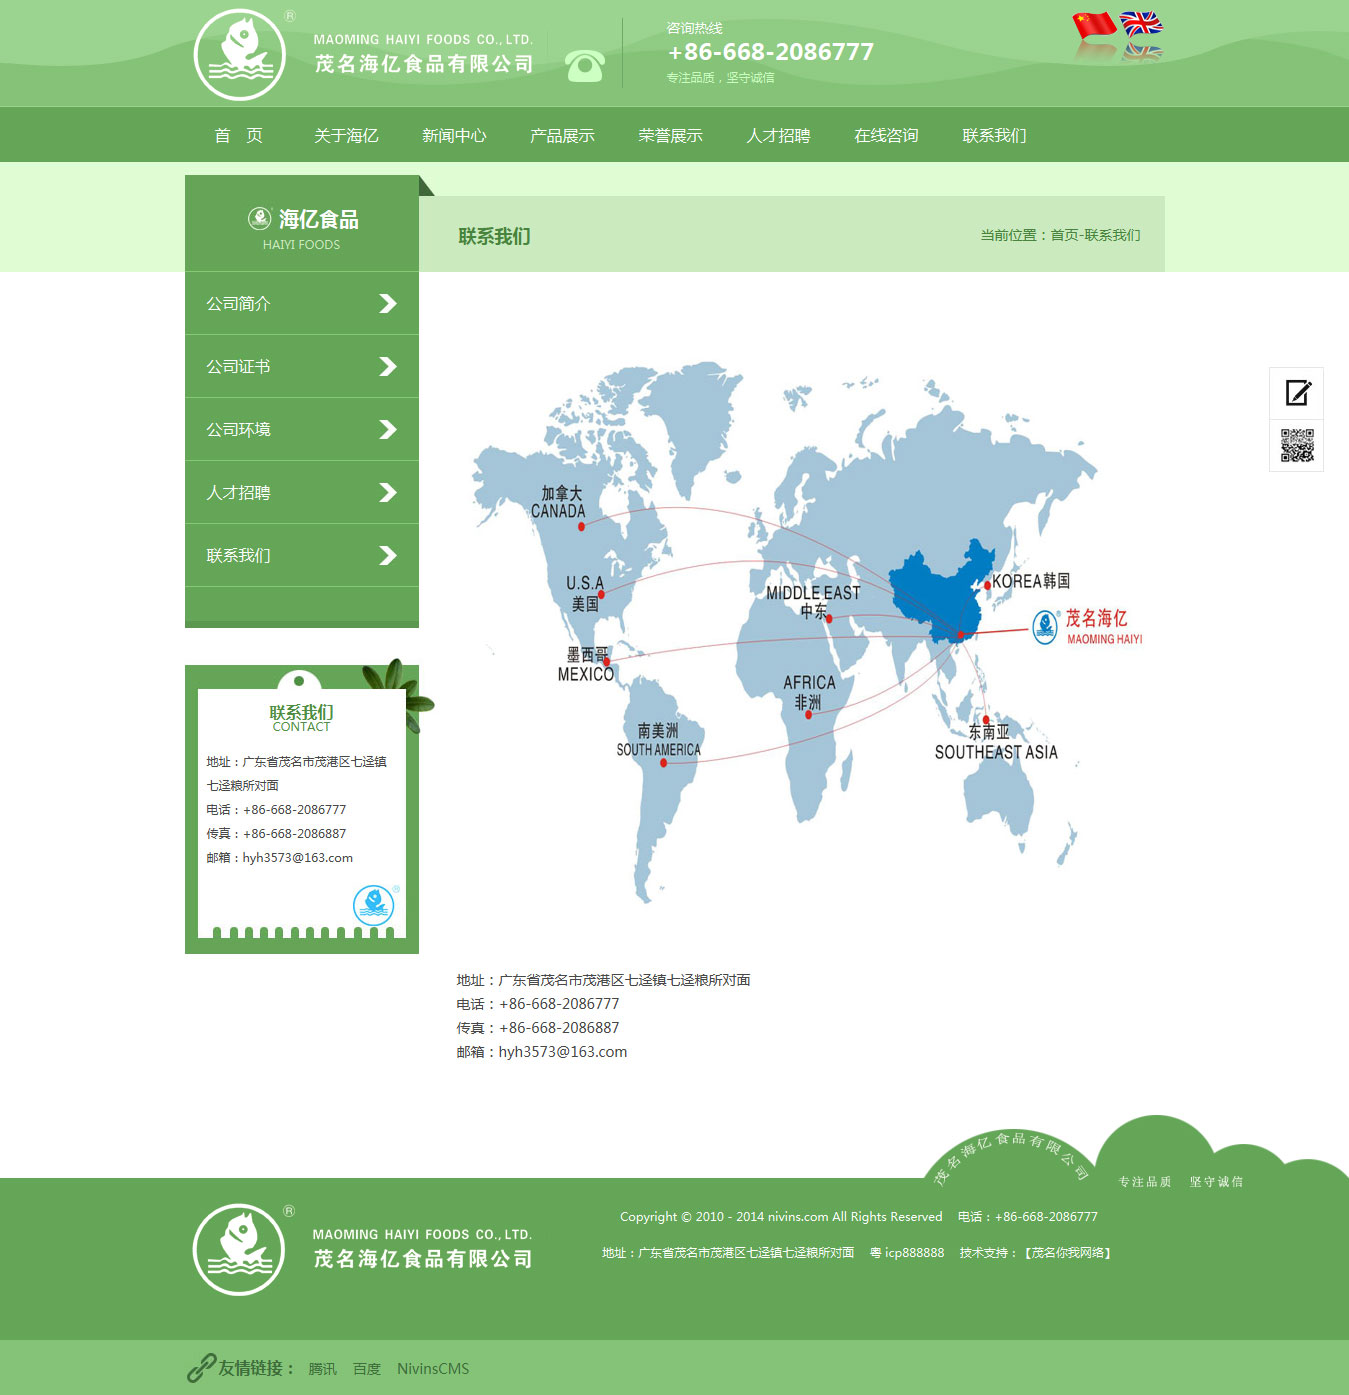The height and width of the screenshot is (1395, 1349).
Task: Click the footer company fish logo
Action: [x=240, y=1249]
